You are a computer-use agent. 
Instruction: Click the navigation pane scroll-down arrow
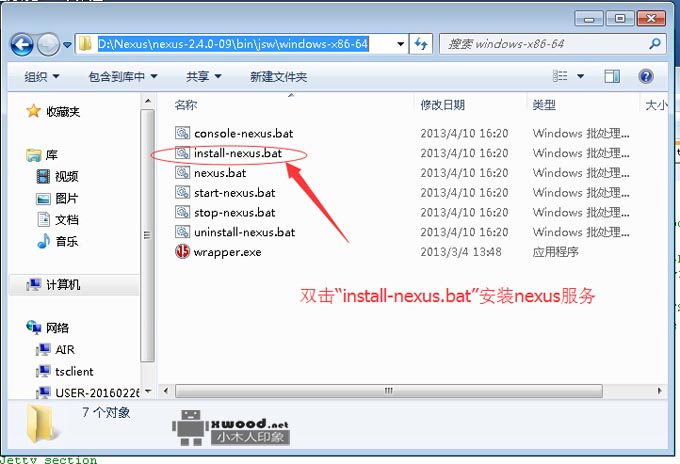pyautogui.click(x=148, y=391)
